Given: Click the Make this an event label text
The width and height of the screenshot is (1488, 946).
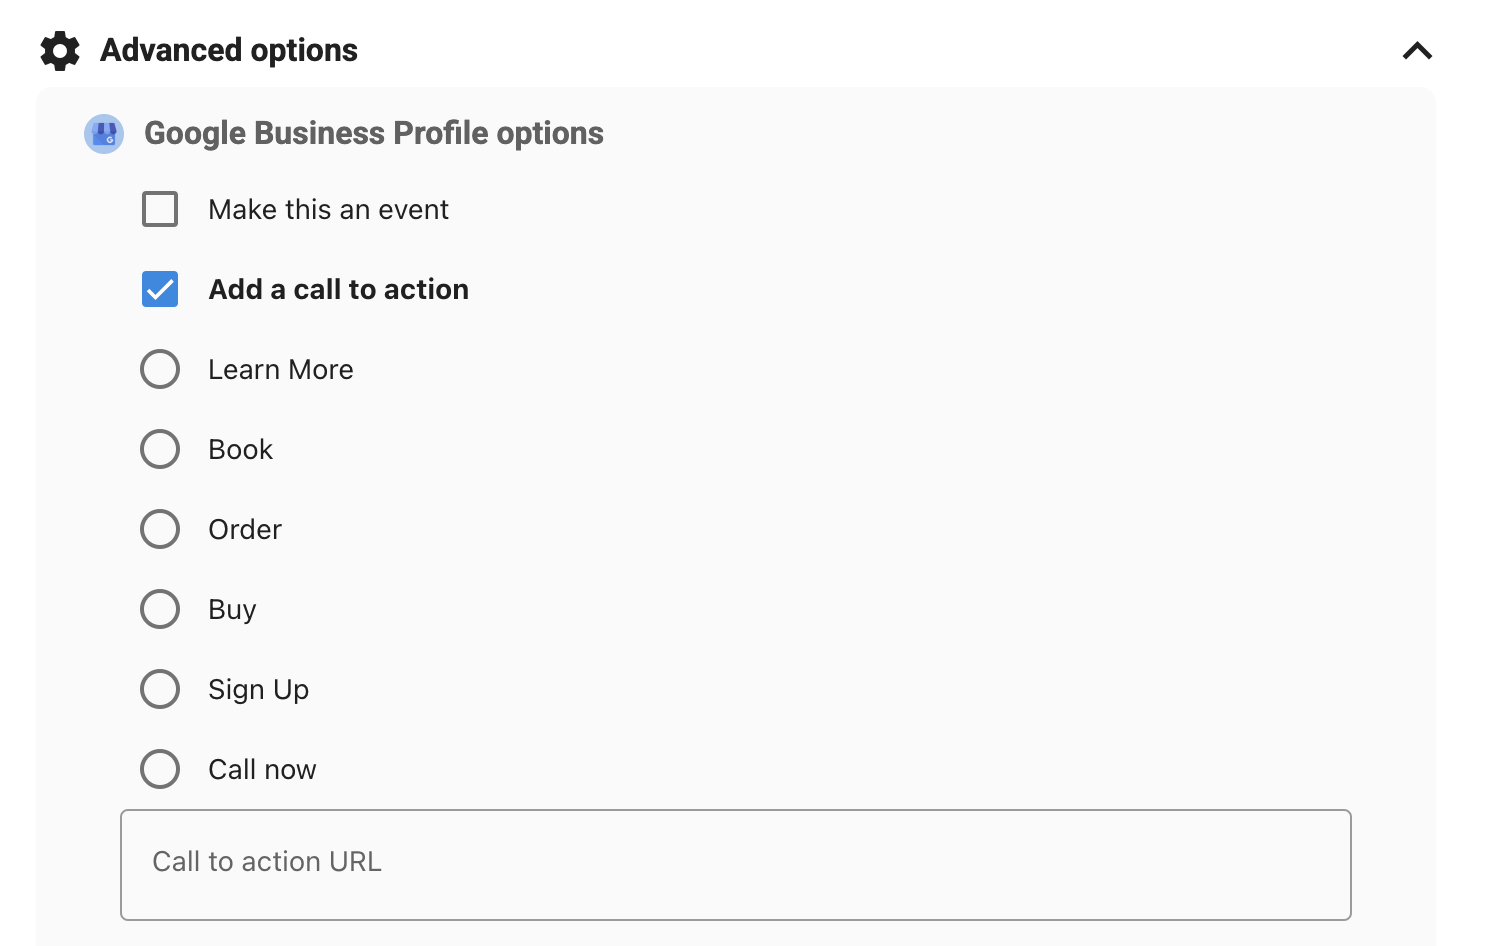Looking at the screenshot, I should (328, 210).
